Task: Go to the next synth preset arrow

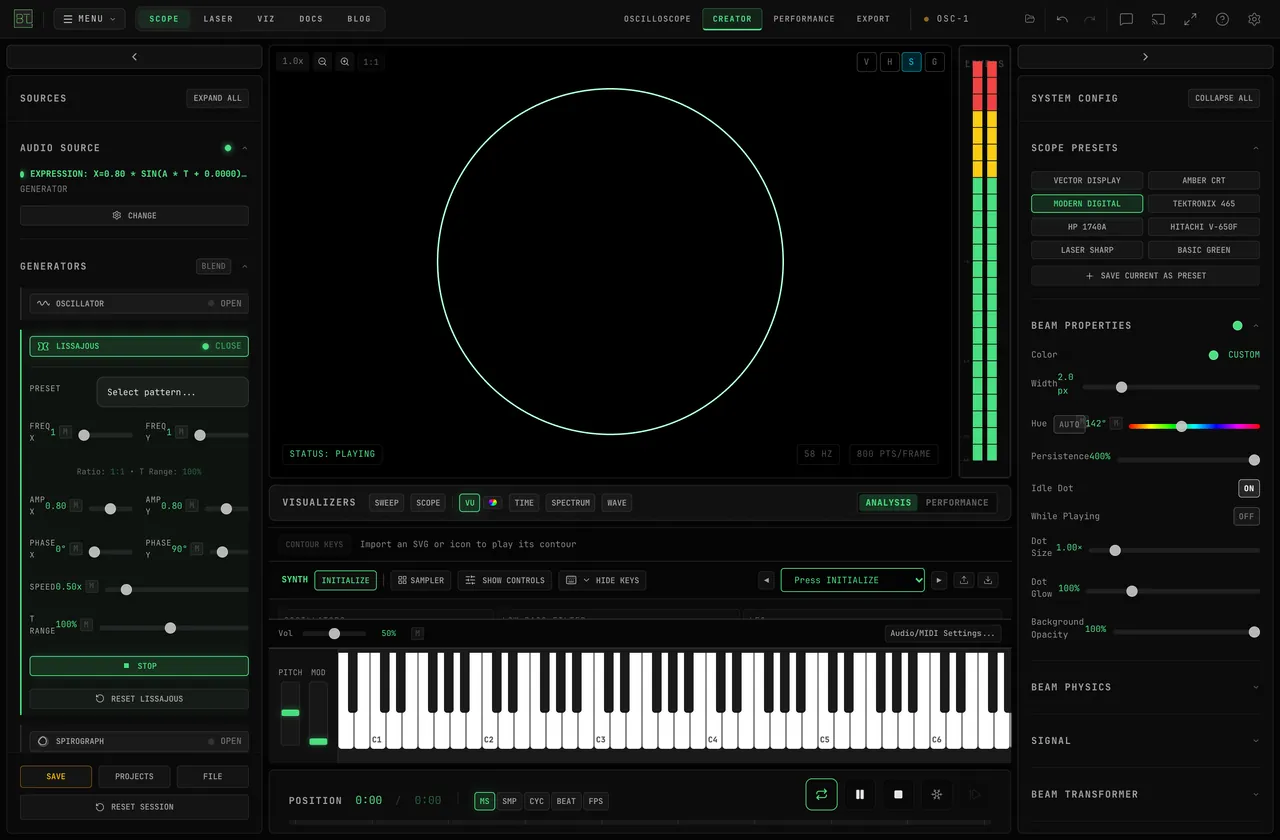Action: click(939, 580)
